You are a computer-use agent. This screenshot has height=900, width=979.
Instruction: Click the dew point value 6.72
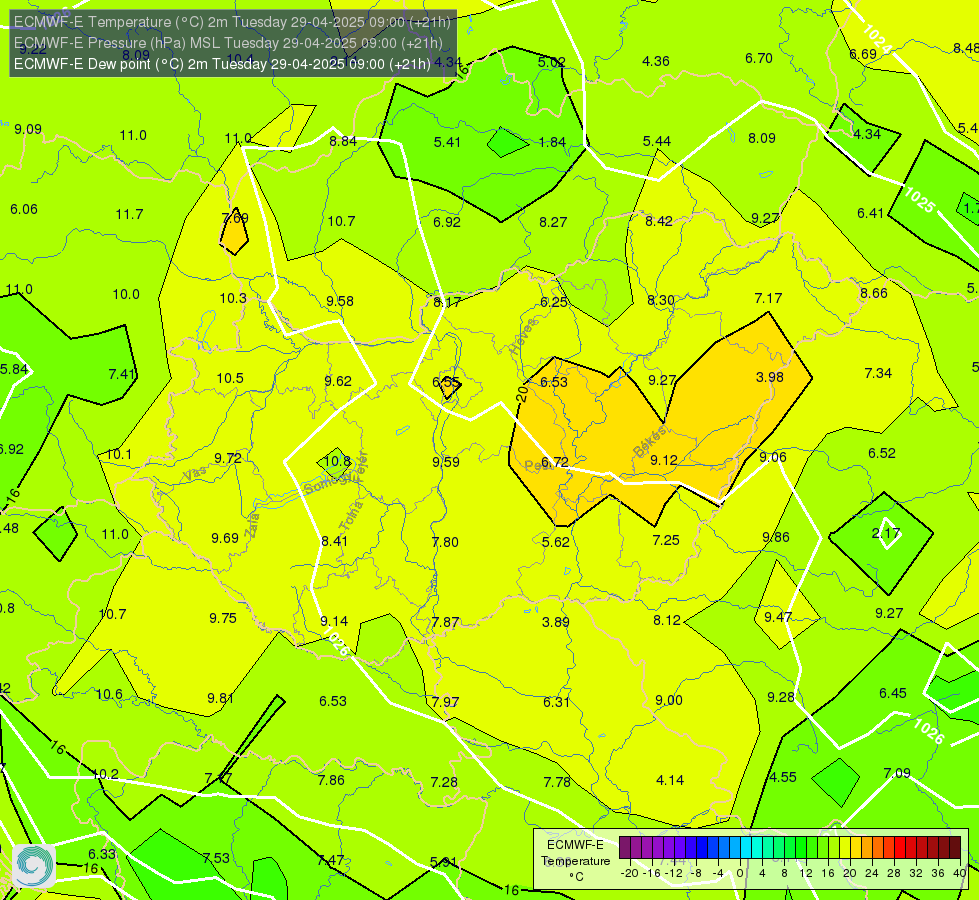pos(554,462)
